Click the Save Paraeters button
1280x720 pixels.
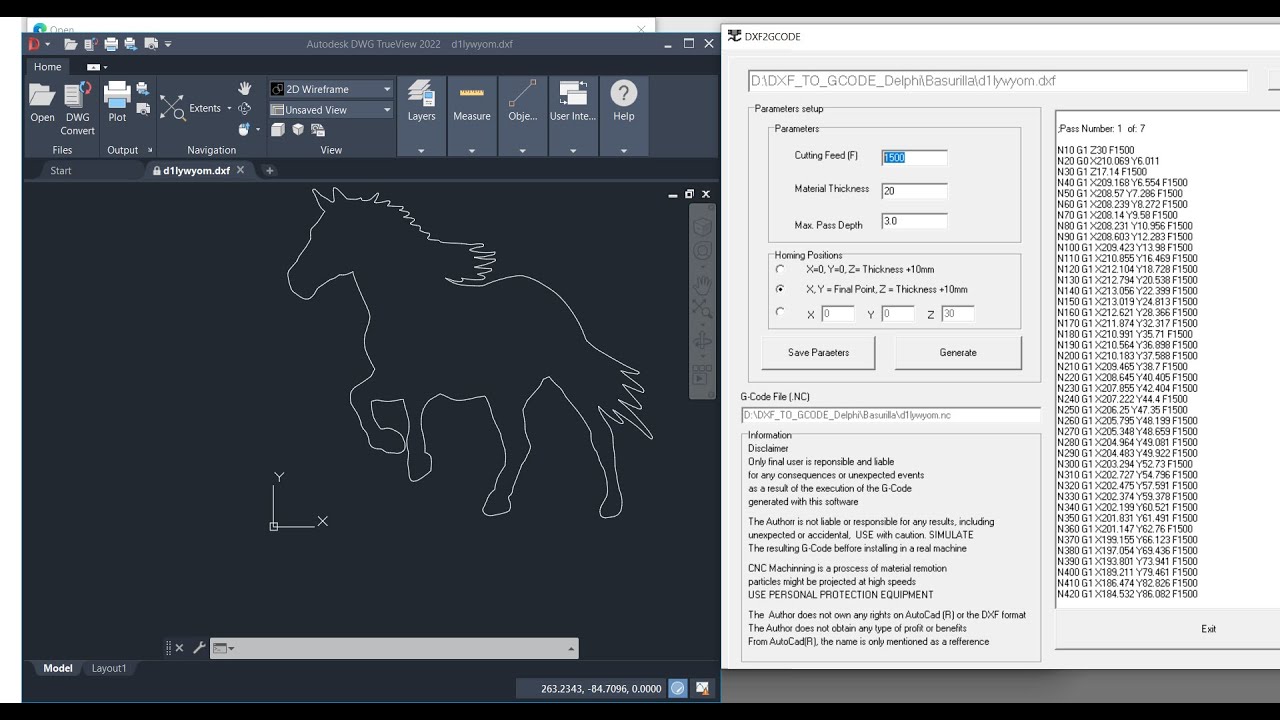(x=819, y=352)
